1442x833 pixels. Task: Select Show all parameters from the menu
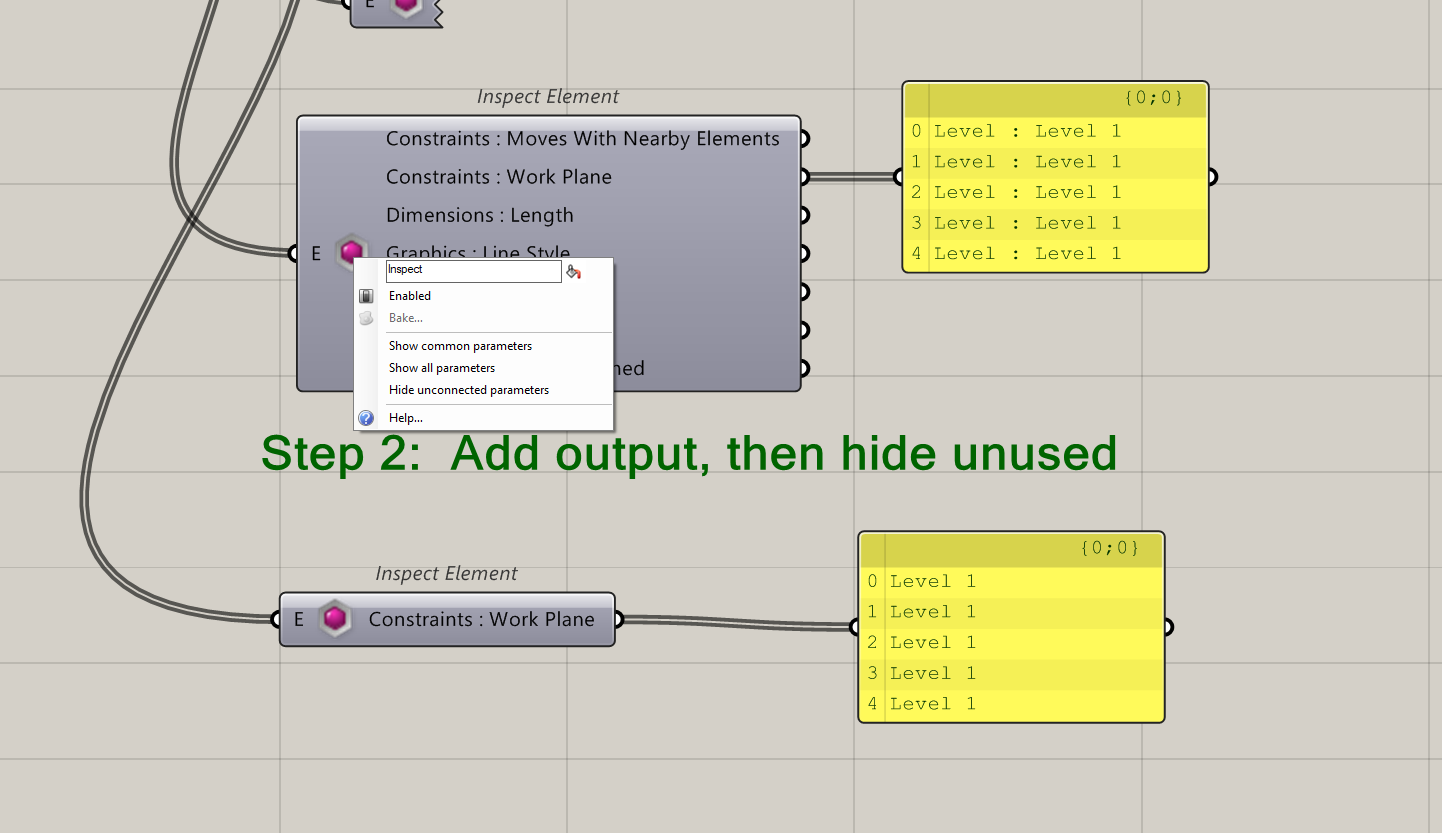[x=441, y=367]
